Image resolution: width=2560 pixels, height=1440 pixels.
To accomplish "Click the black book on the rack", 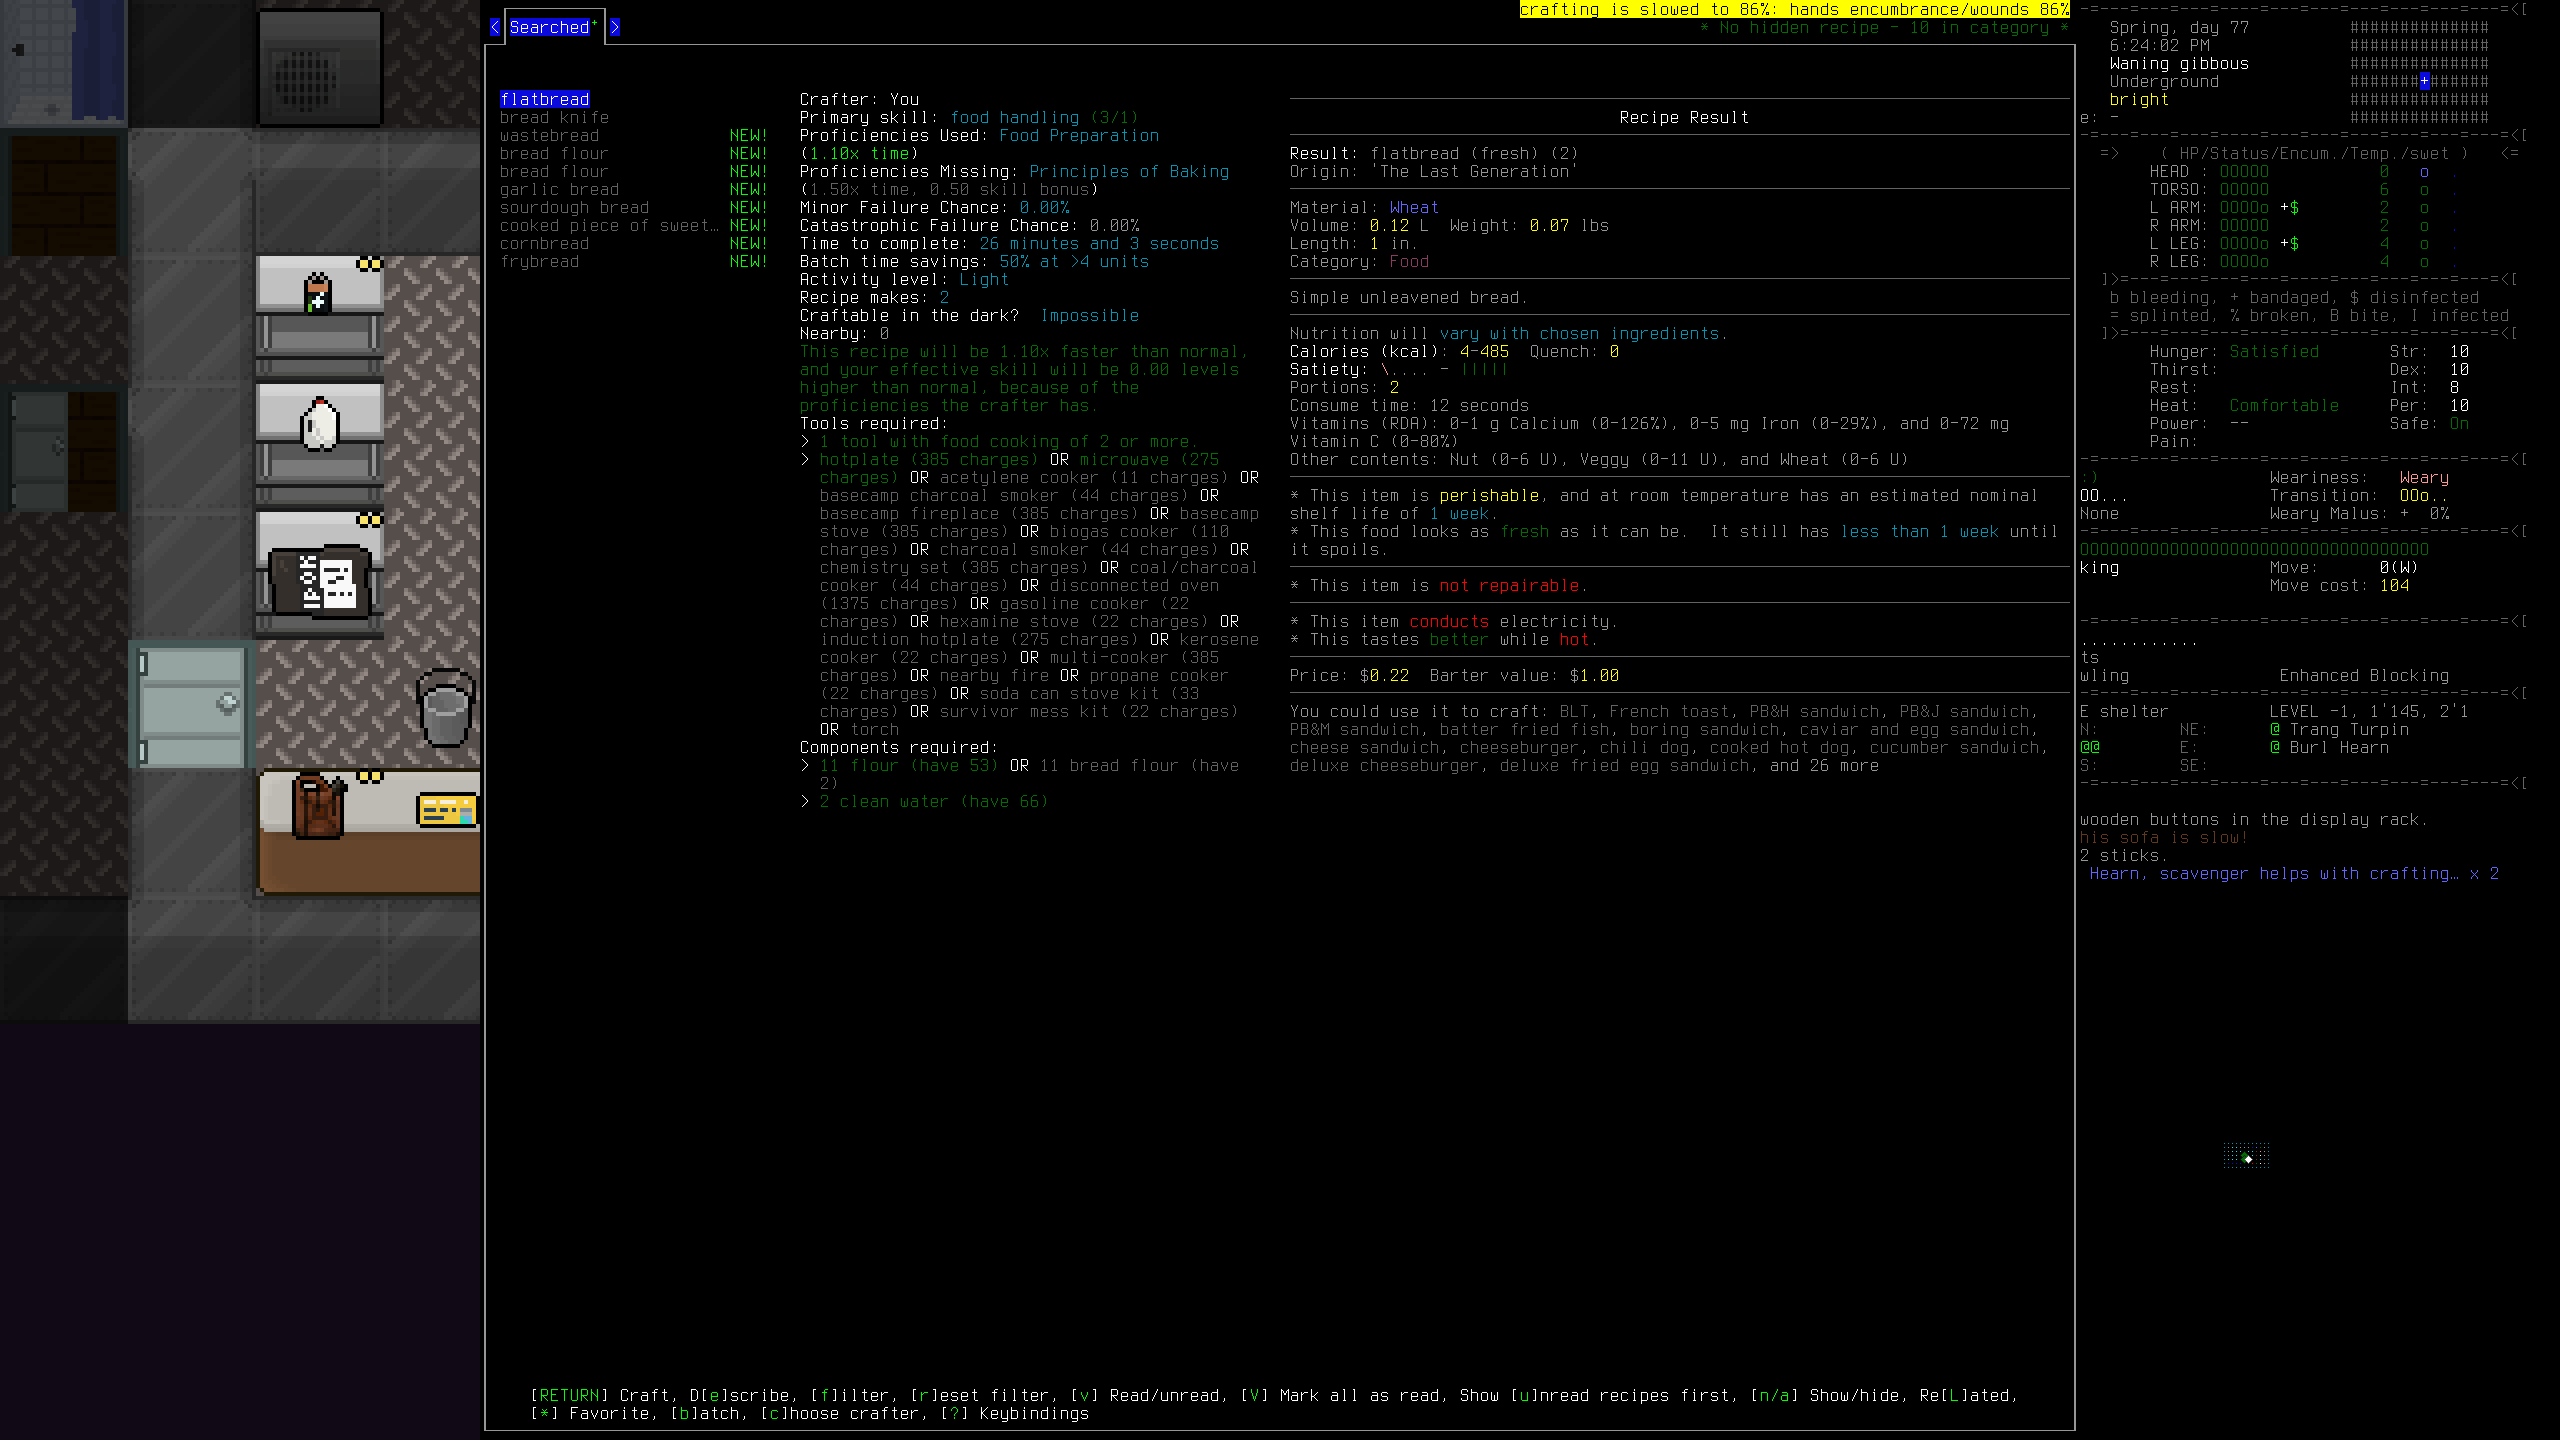I will click(x=322, y=582).
